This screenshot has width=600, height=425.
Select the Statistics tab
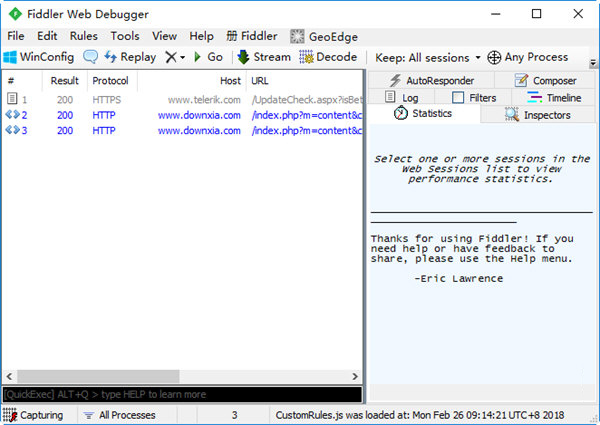[423, 113]
